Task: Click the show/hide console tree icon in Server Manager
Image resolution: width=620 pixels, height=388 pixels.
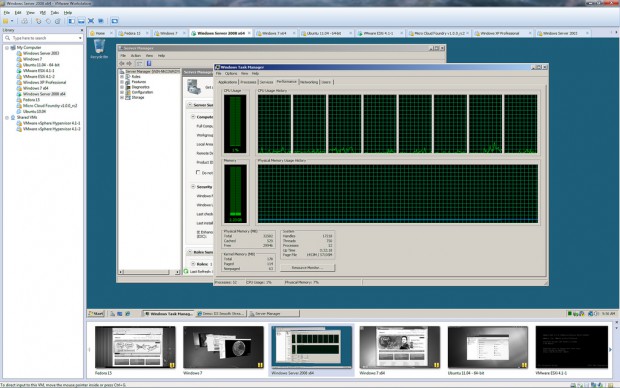Action: coord(140,63)
